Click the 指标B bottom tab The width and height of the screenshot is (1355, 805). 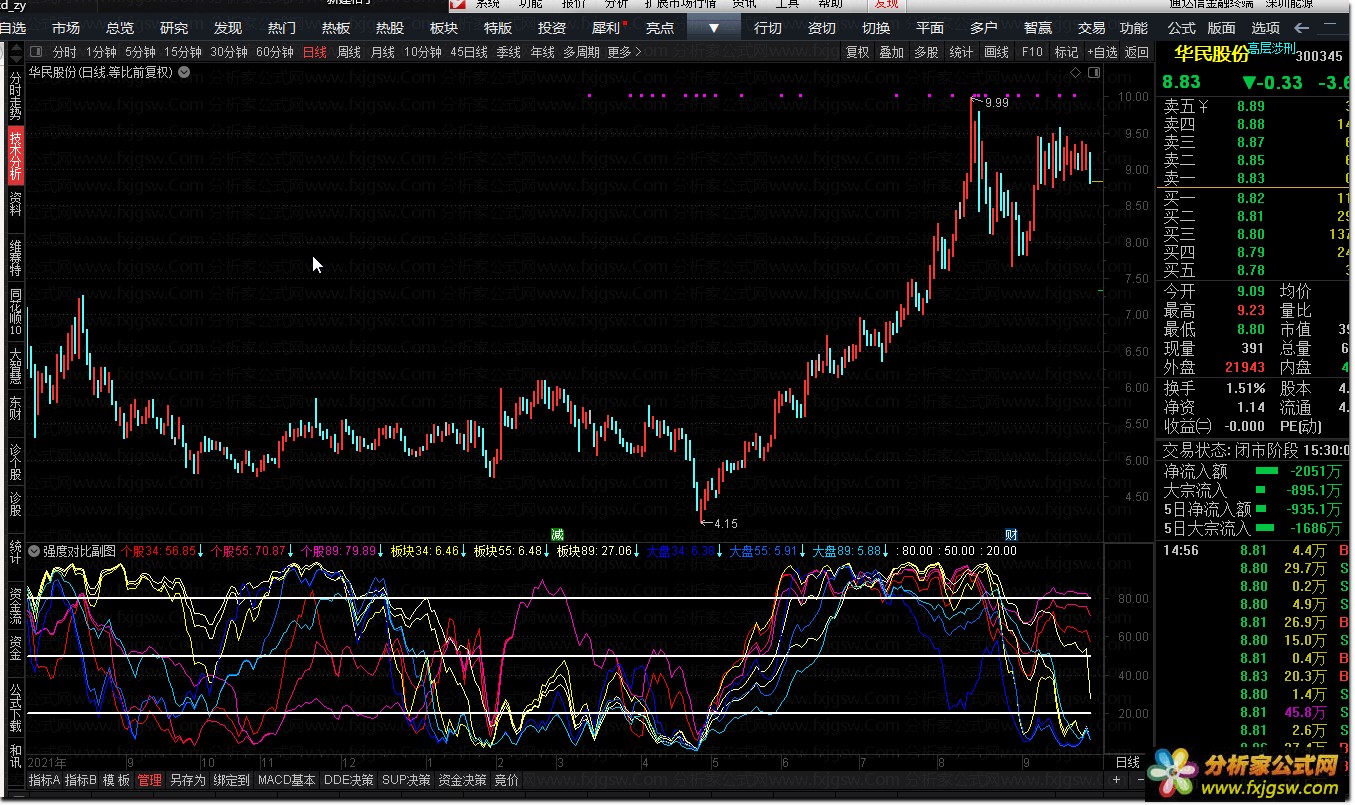click(x=81, y=780)
